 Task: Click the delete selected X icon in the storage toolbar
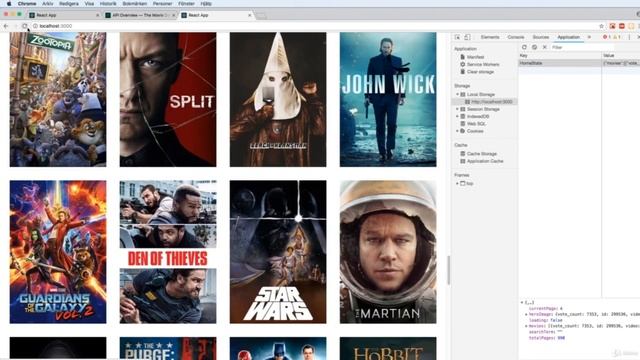coord(544,47)
